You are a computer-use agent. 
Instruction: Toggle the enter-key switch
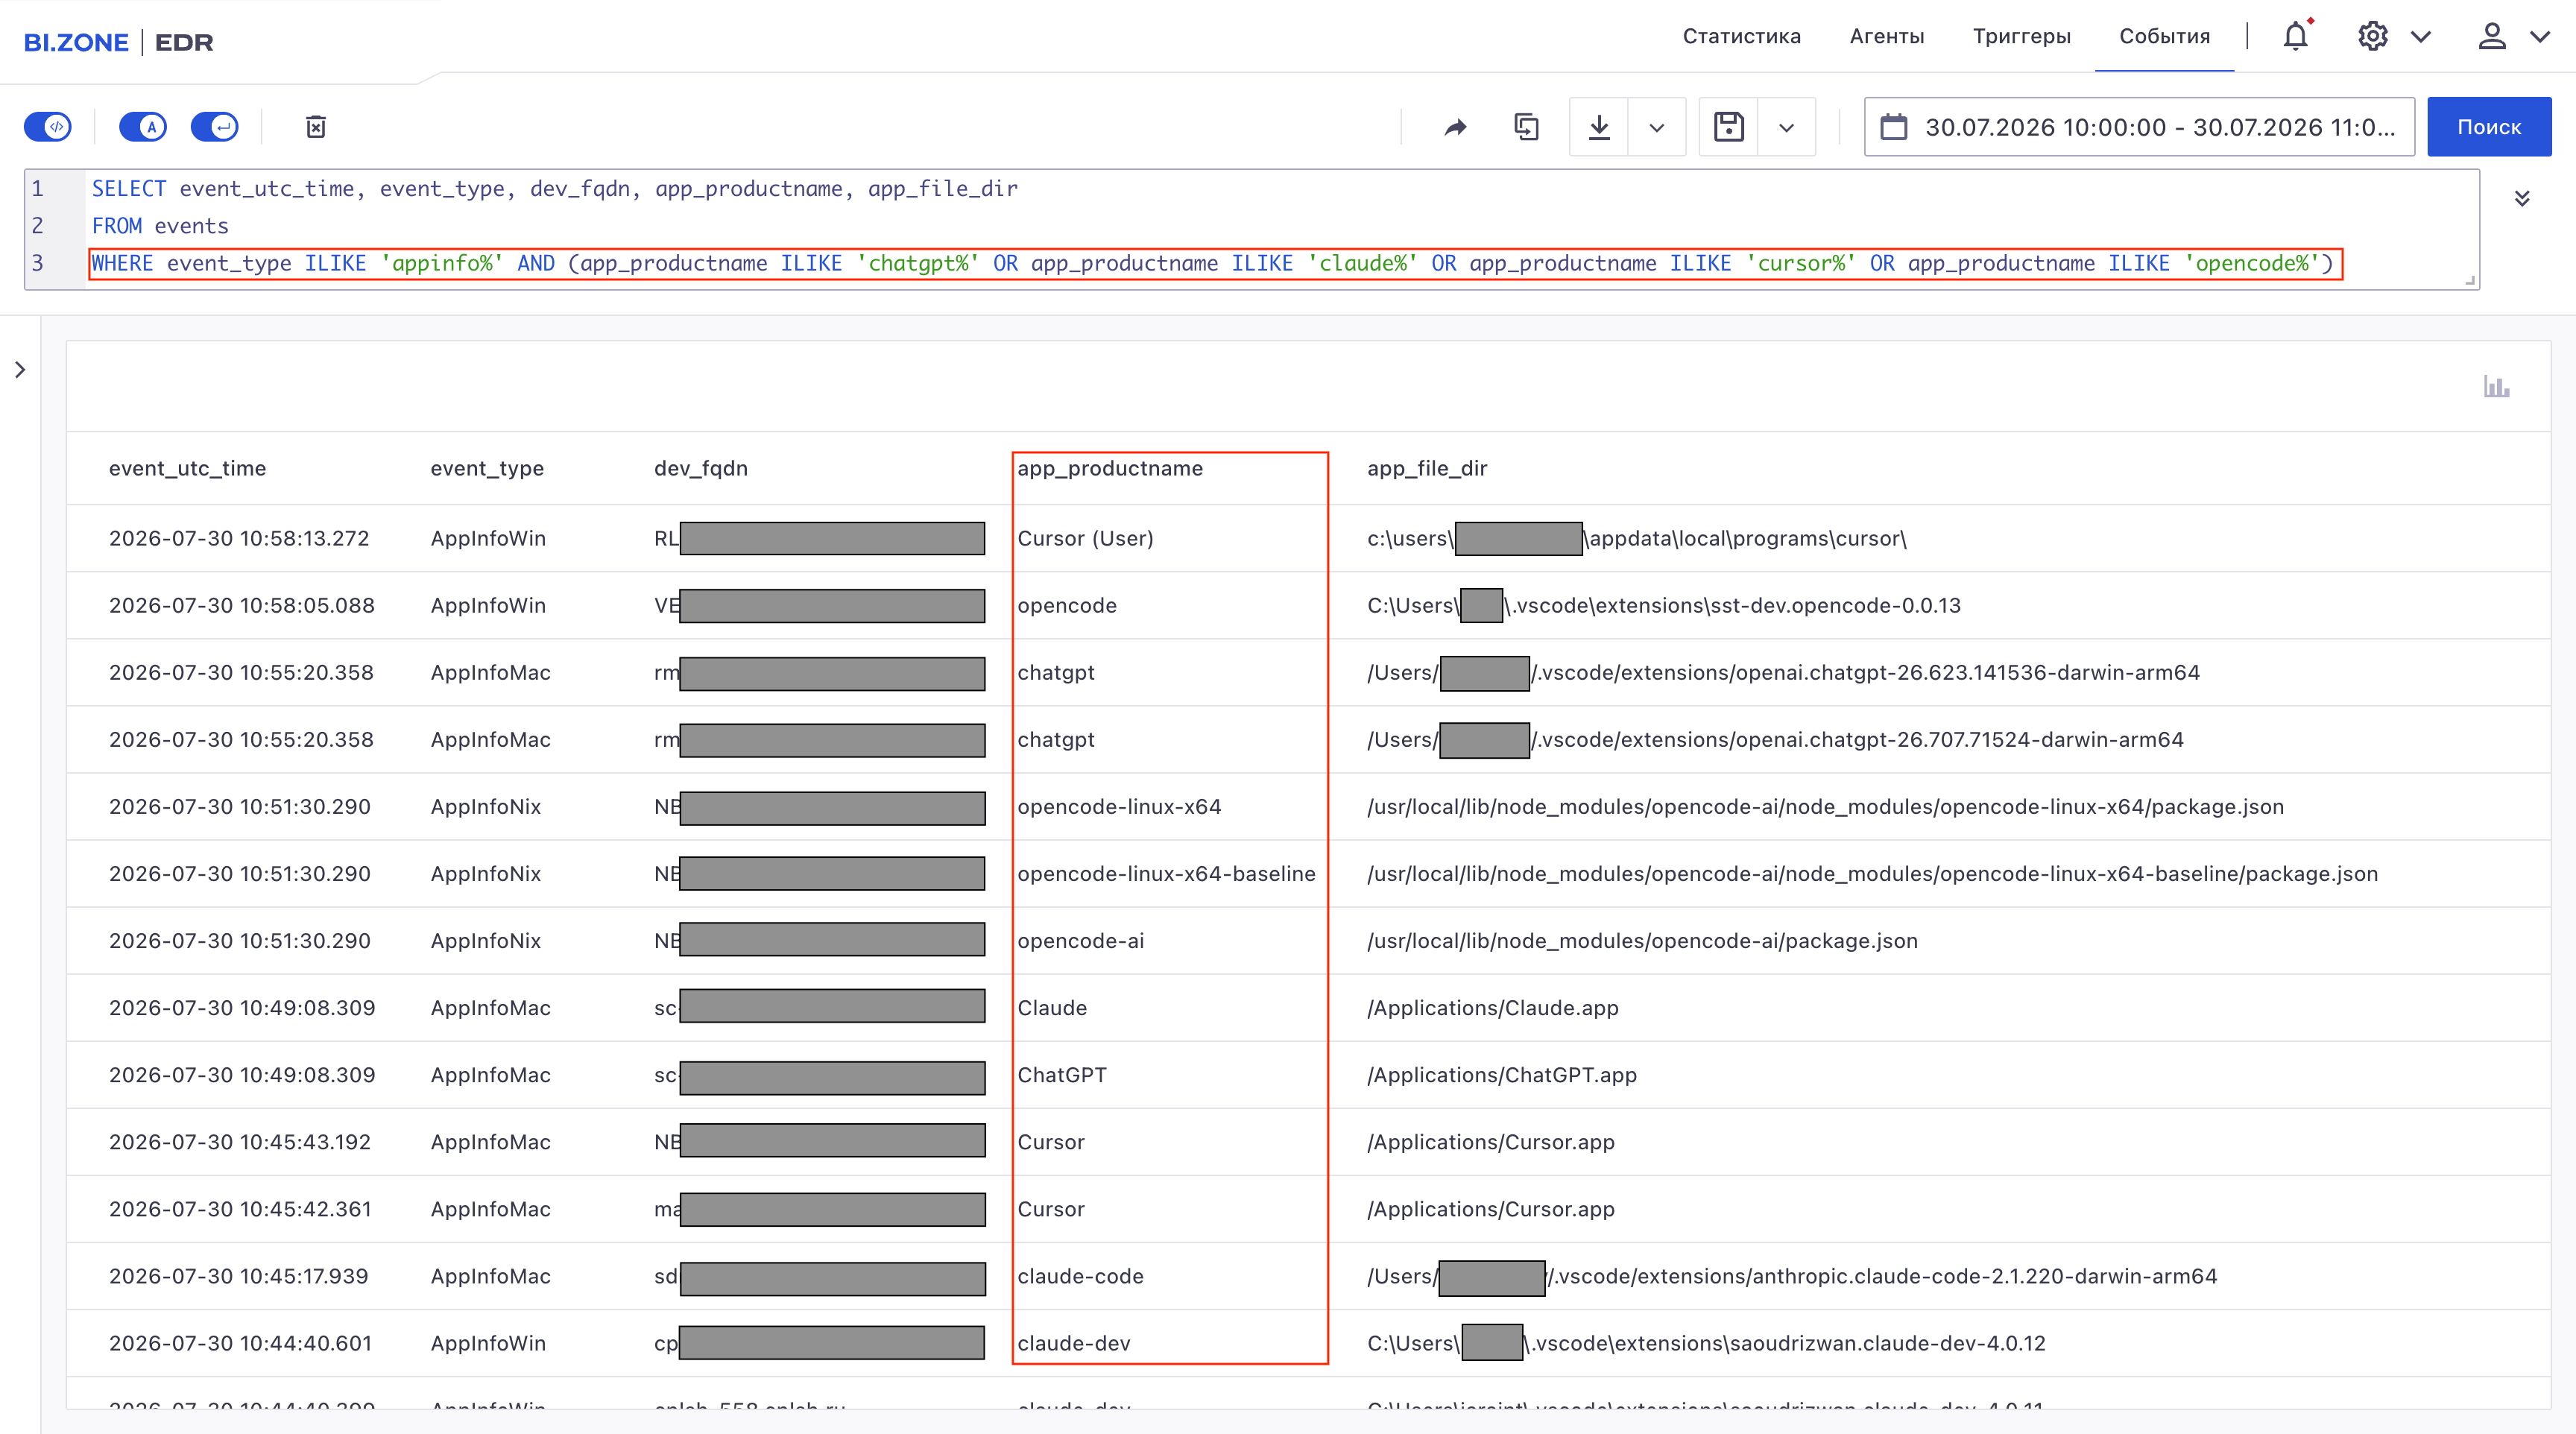pyautogui.click(x=215, y=127)
